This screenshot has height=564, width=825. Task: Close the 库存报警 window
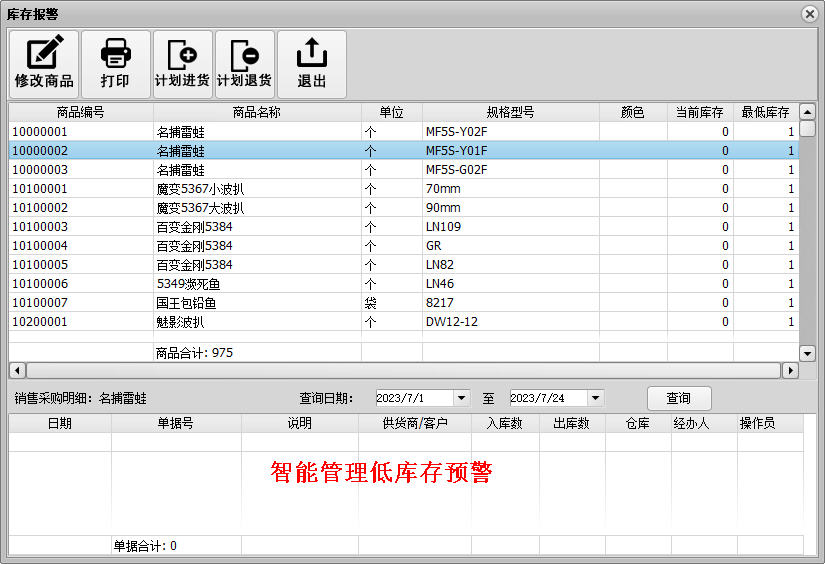tap(809, 13)
